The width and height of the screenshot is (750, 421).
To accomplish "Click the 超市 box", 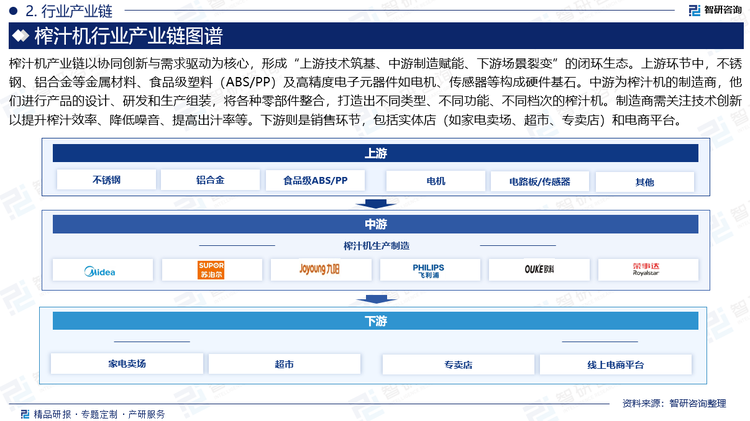I will [284, 364].
